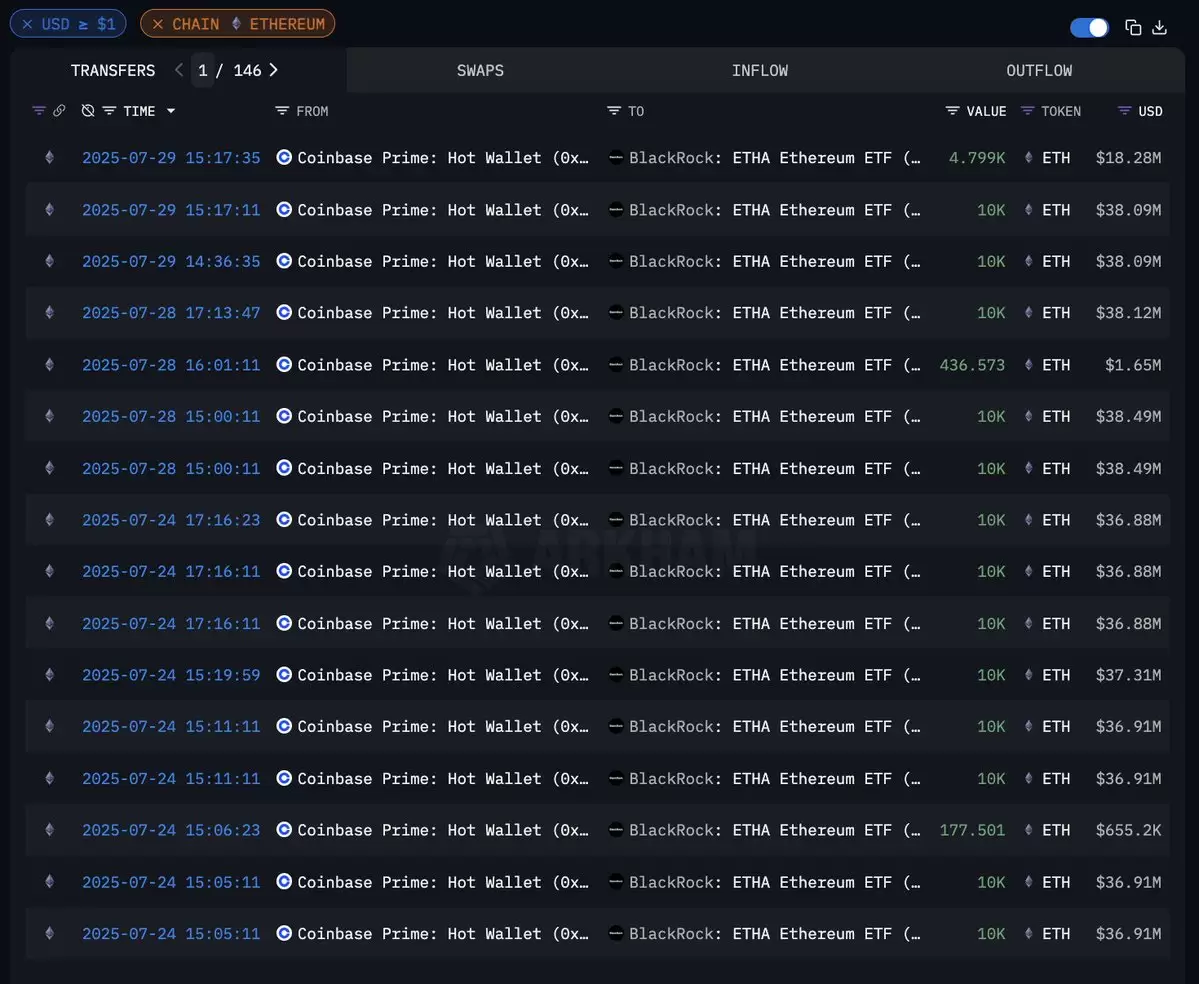Switch to the INFLOW tab
1199x984 pixels.
pos(759,70)
